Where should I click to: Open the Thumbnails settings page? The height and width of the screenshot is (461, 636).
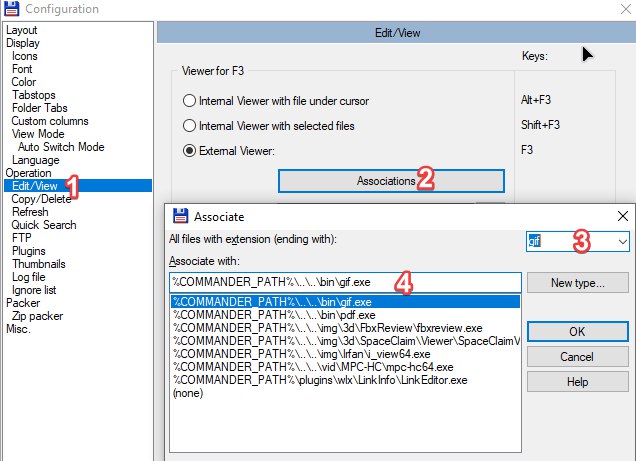pos(39,264)
